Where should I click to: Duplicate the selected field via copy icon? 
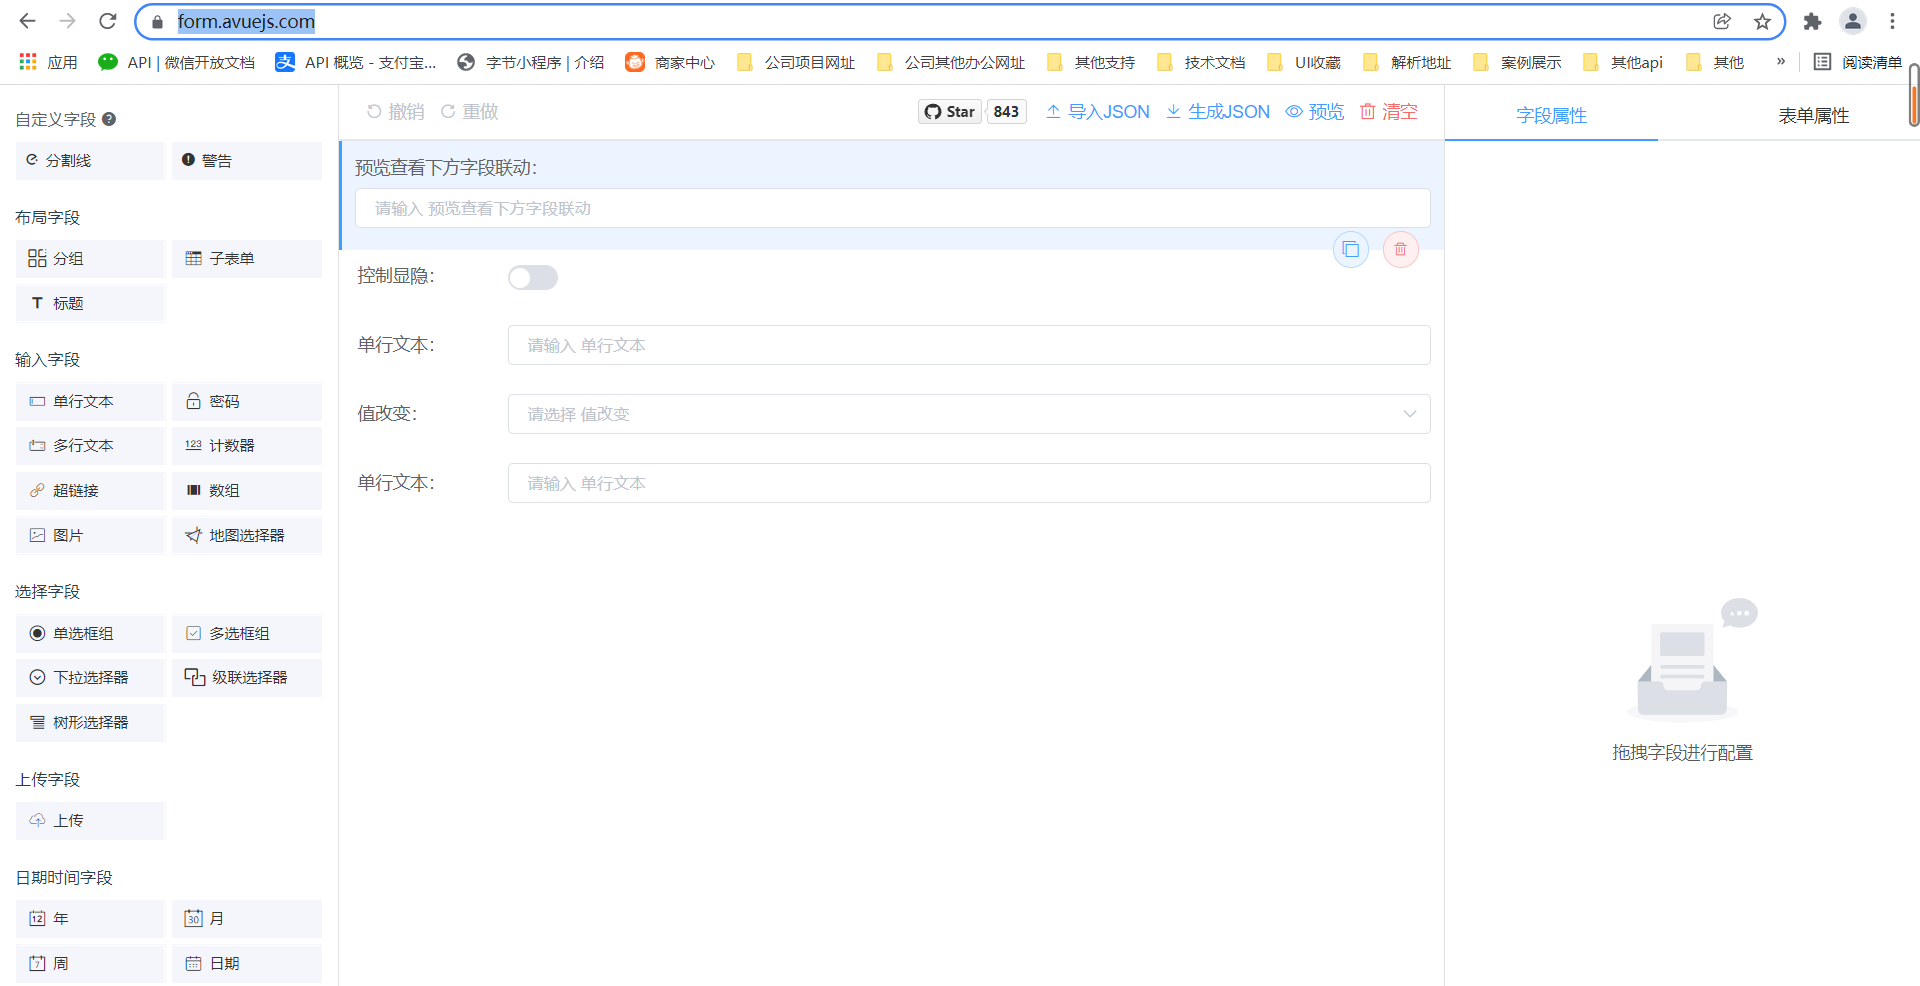[x=1351, y=249]
